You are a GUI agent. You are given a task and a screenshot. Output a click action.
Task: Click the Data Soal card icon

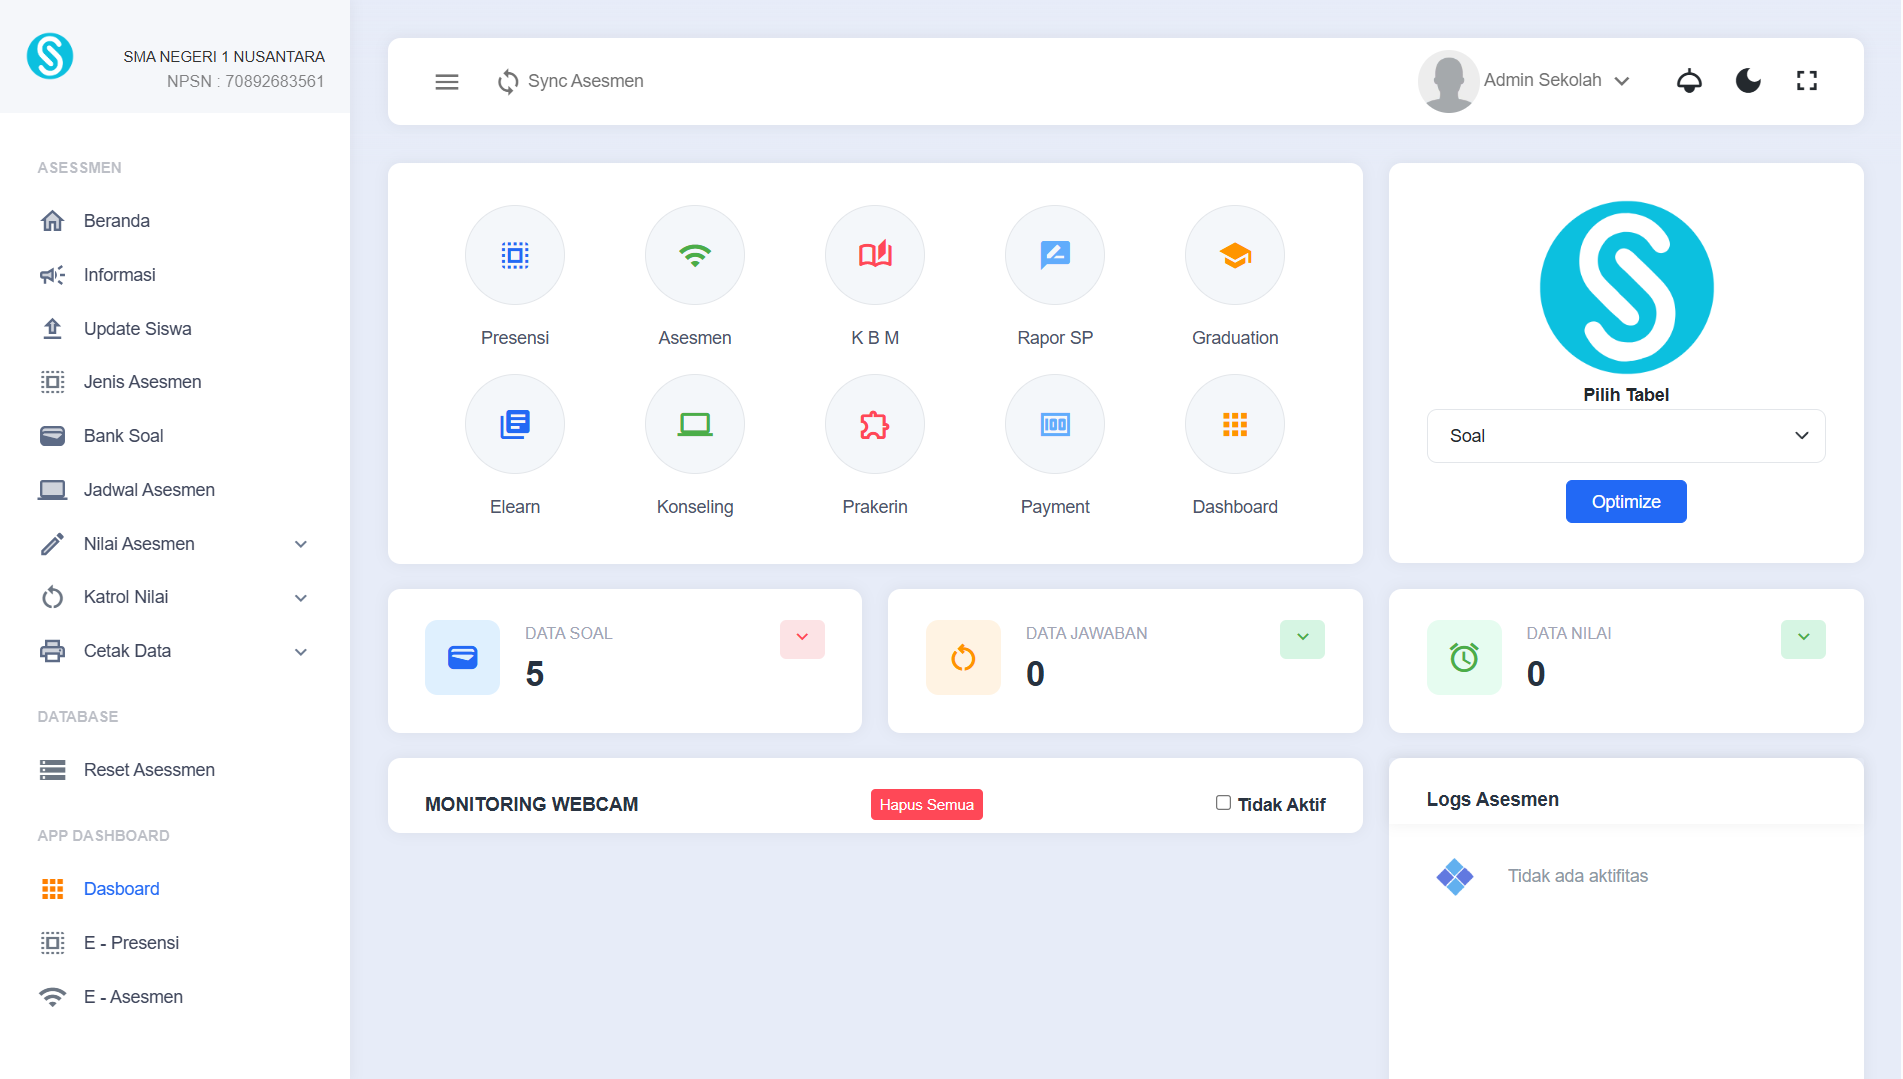[462, 657]
